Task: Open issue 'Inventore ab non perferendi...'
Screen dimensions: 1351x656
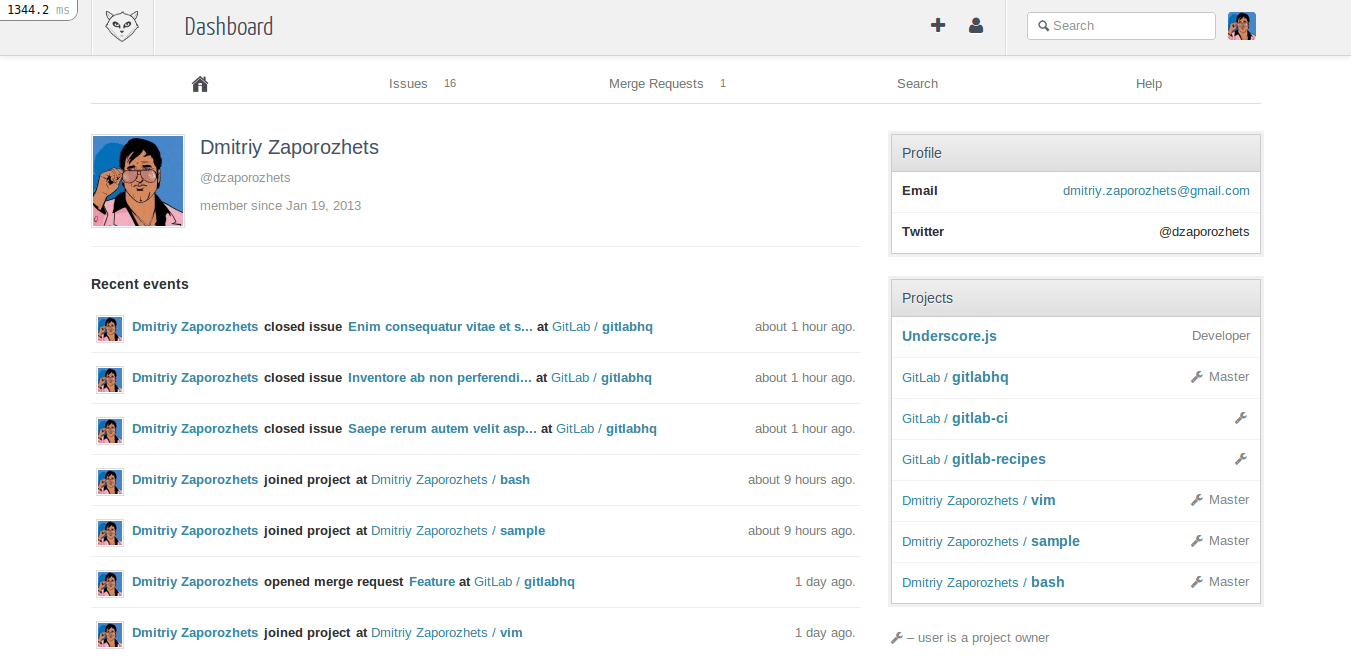Action: click(439, 378)
